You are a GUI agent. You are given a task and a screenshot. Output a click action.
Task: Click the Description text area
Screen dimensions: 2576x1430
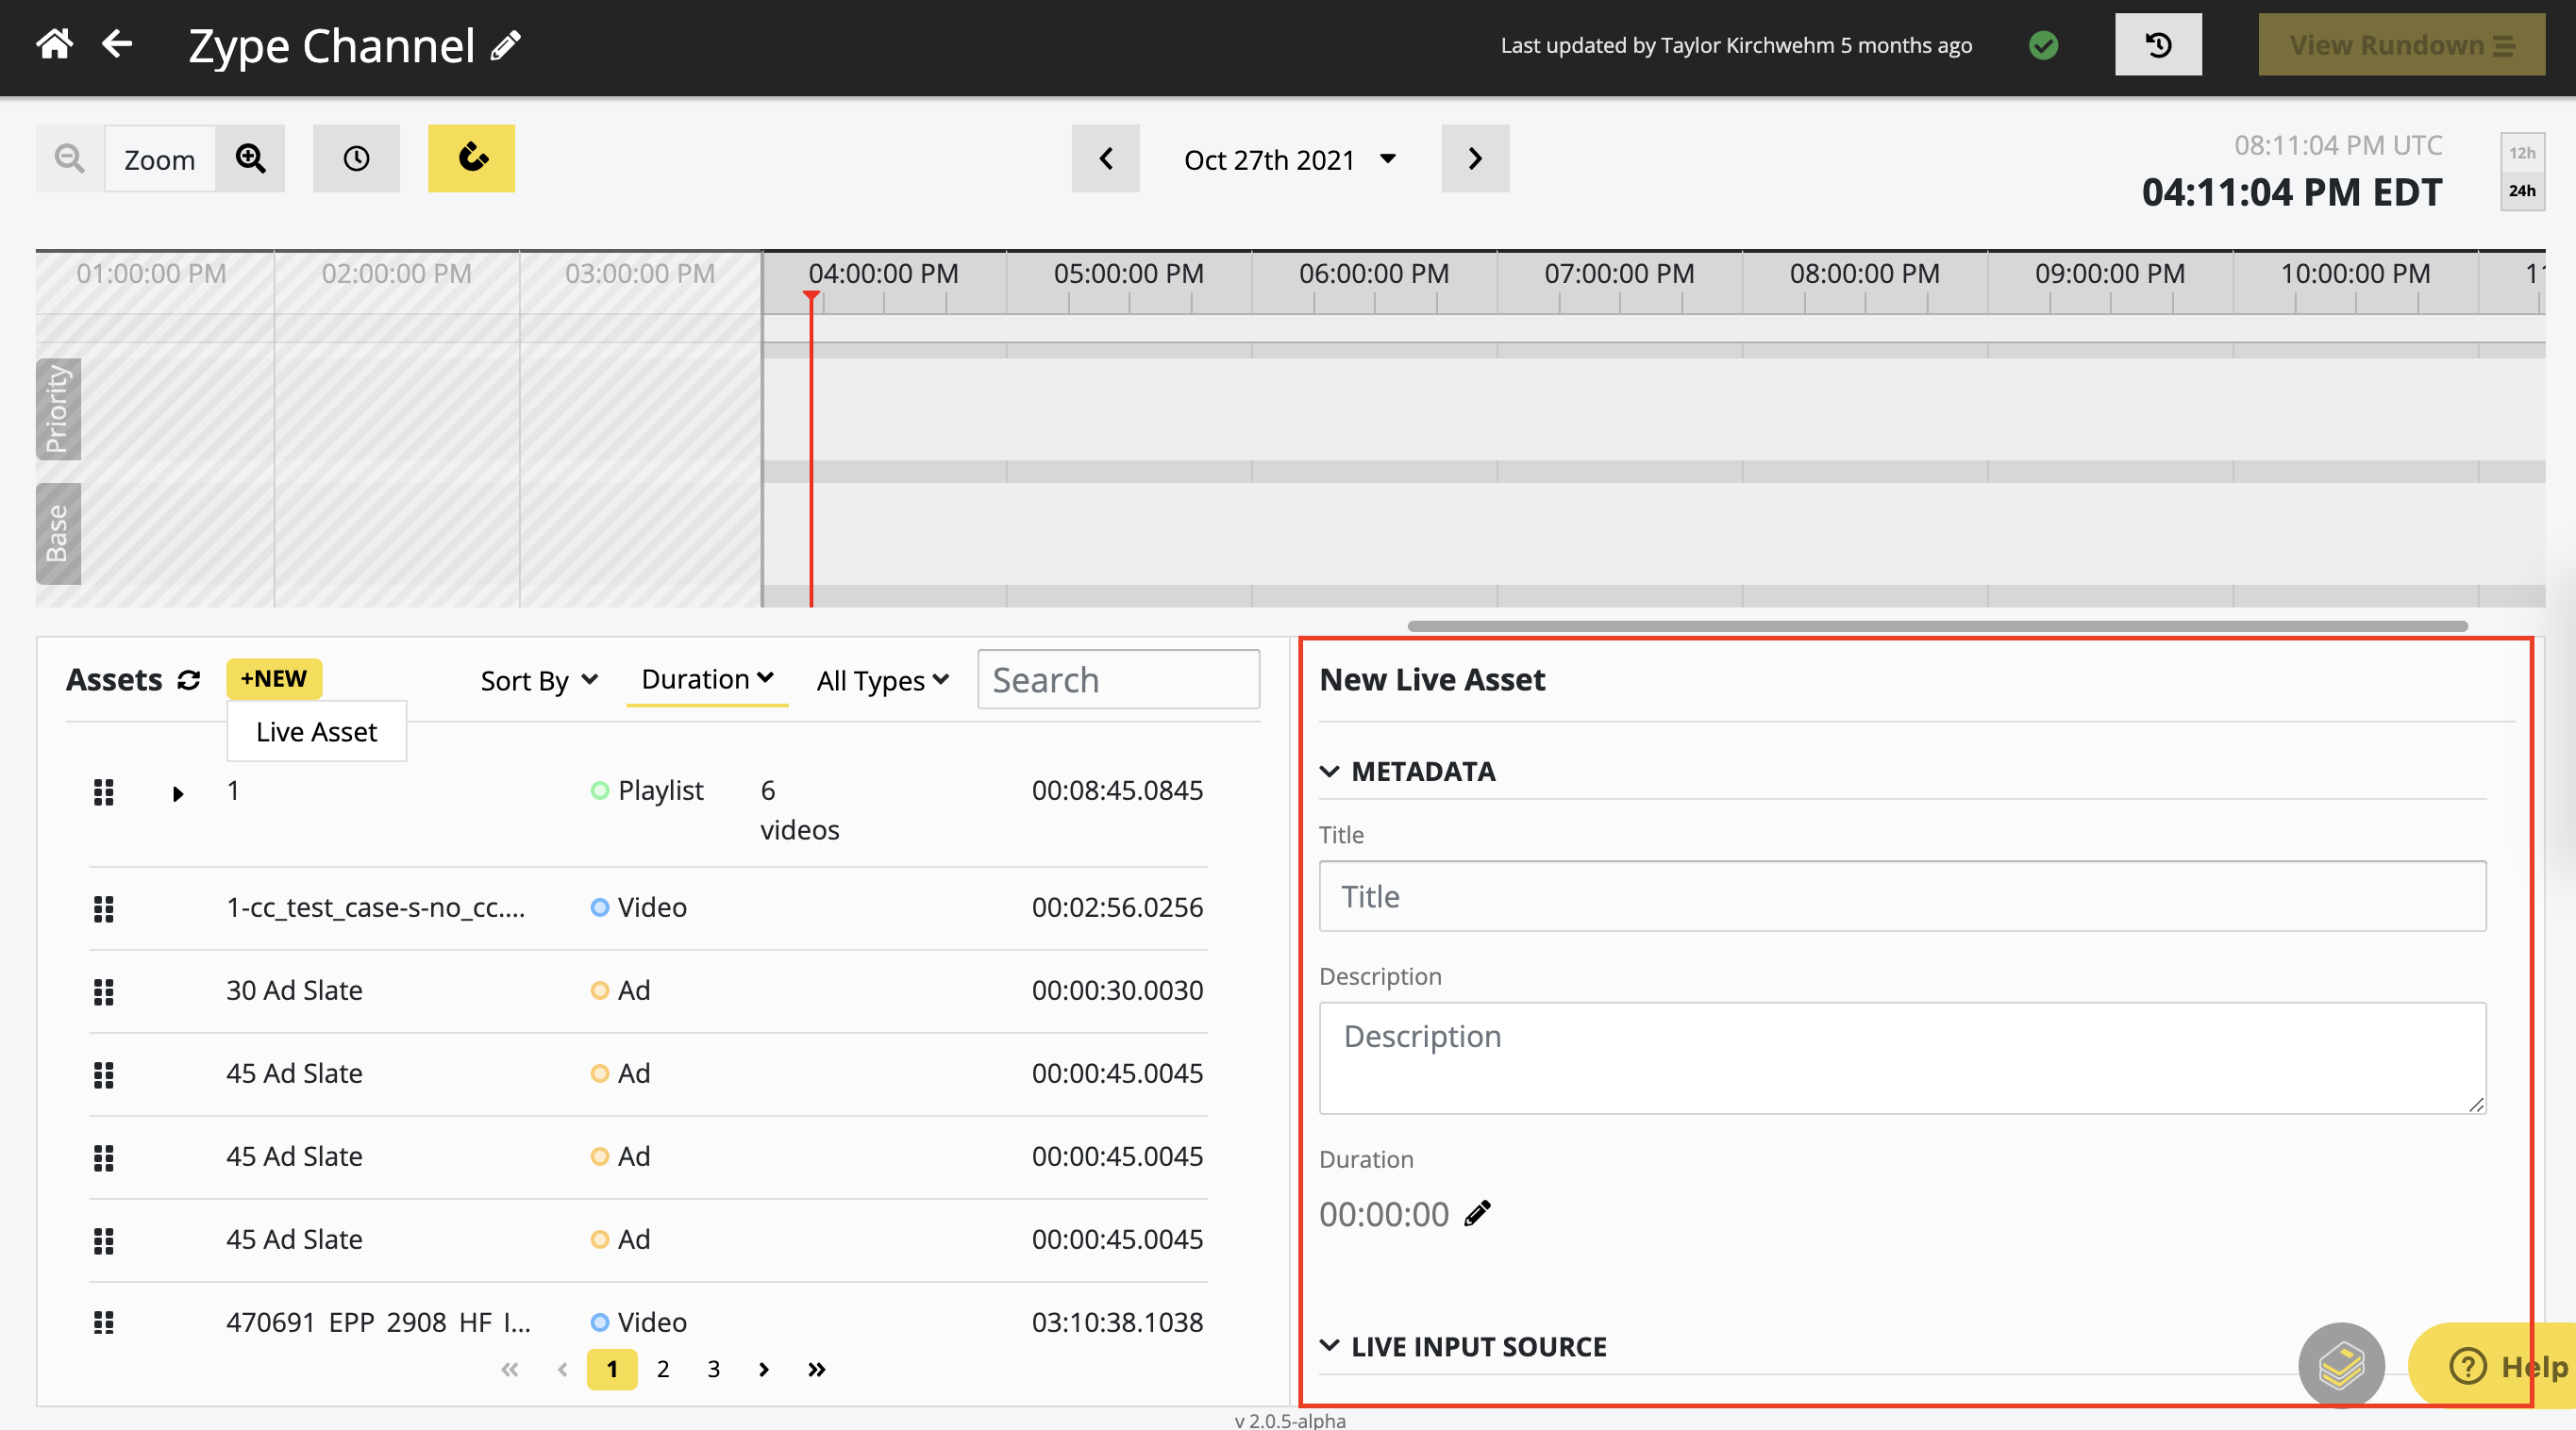click(x=1902, y=1058)
